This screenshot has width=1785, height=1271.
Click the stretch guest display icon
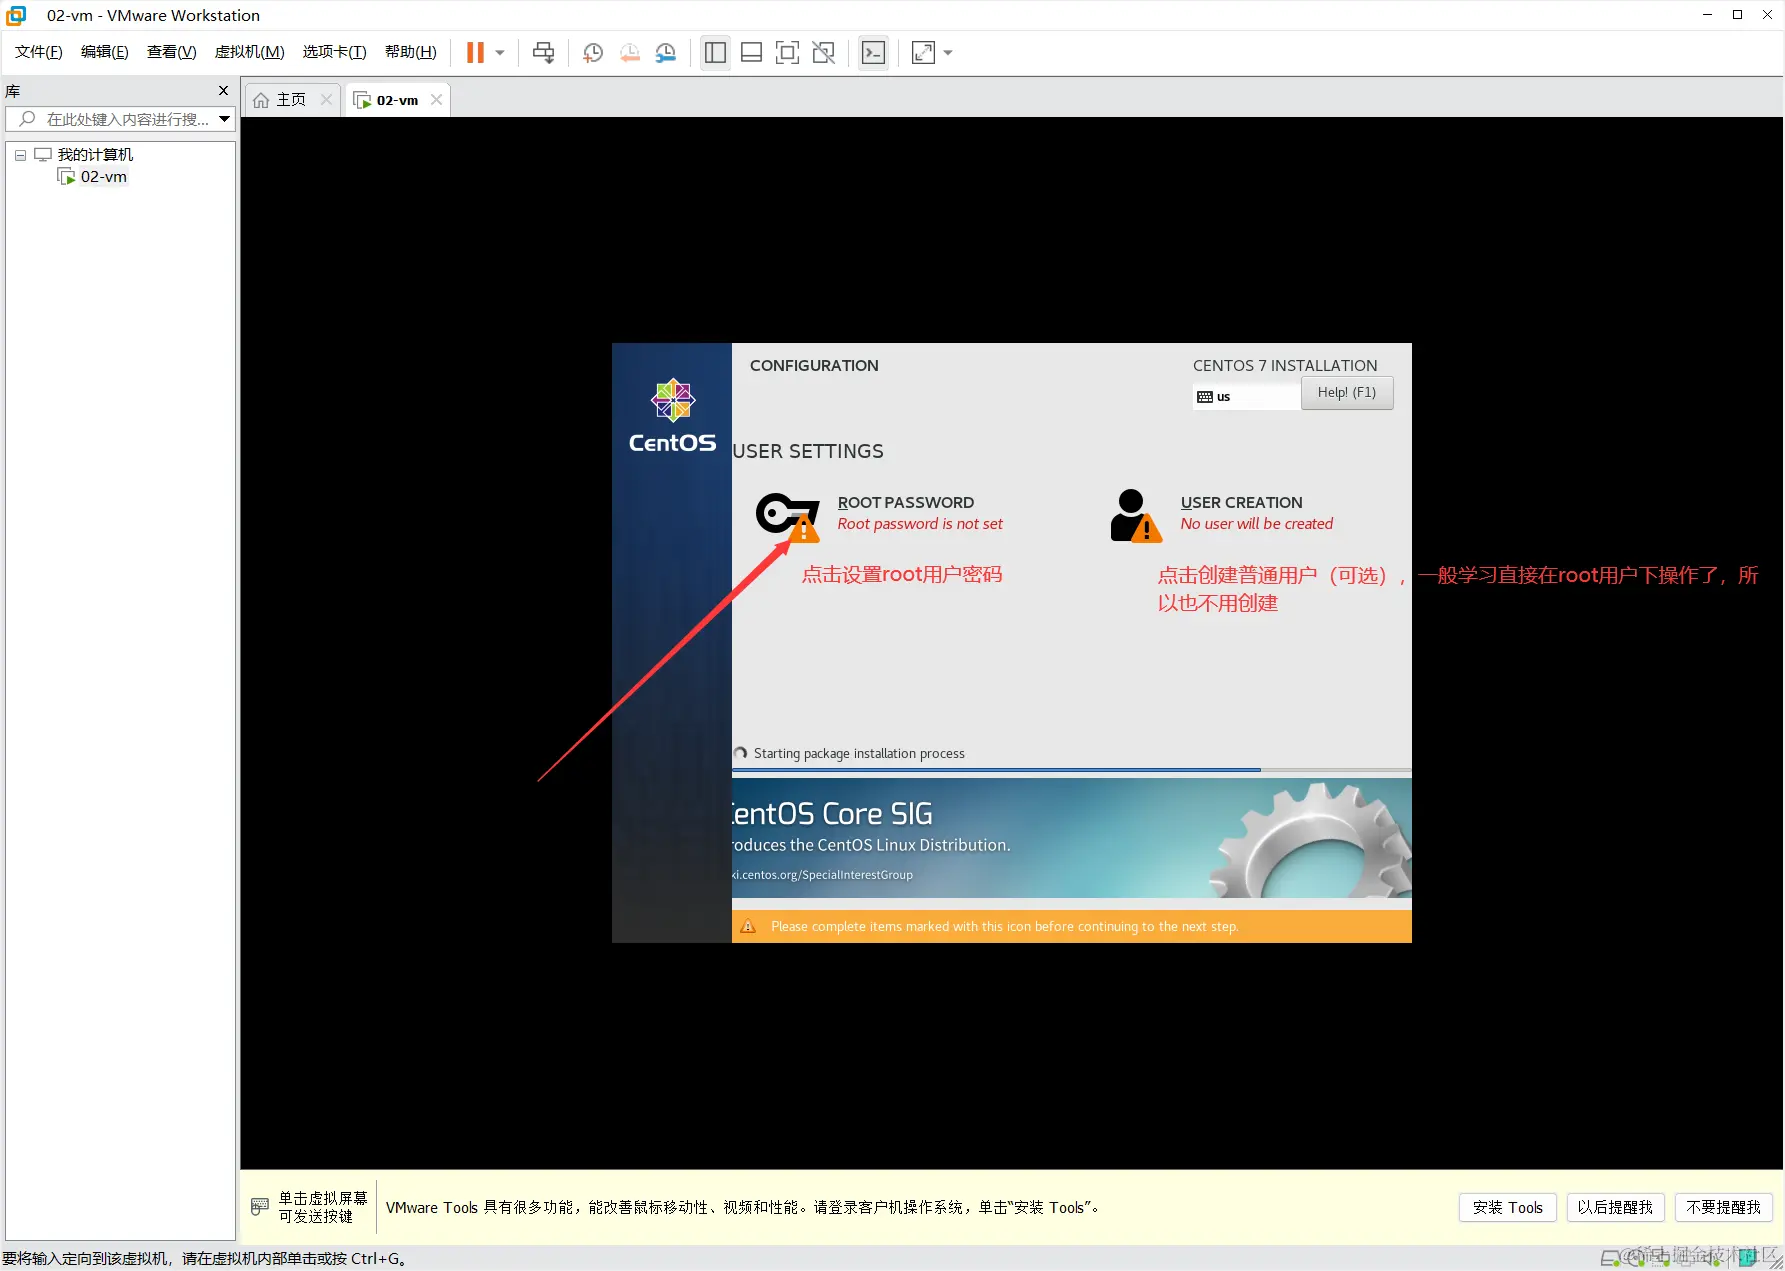923,53
